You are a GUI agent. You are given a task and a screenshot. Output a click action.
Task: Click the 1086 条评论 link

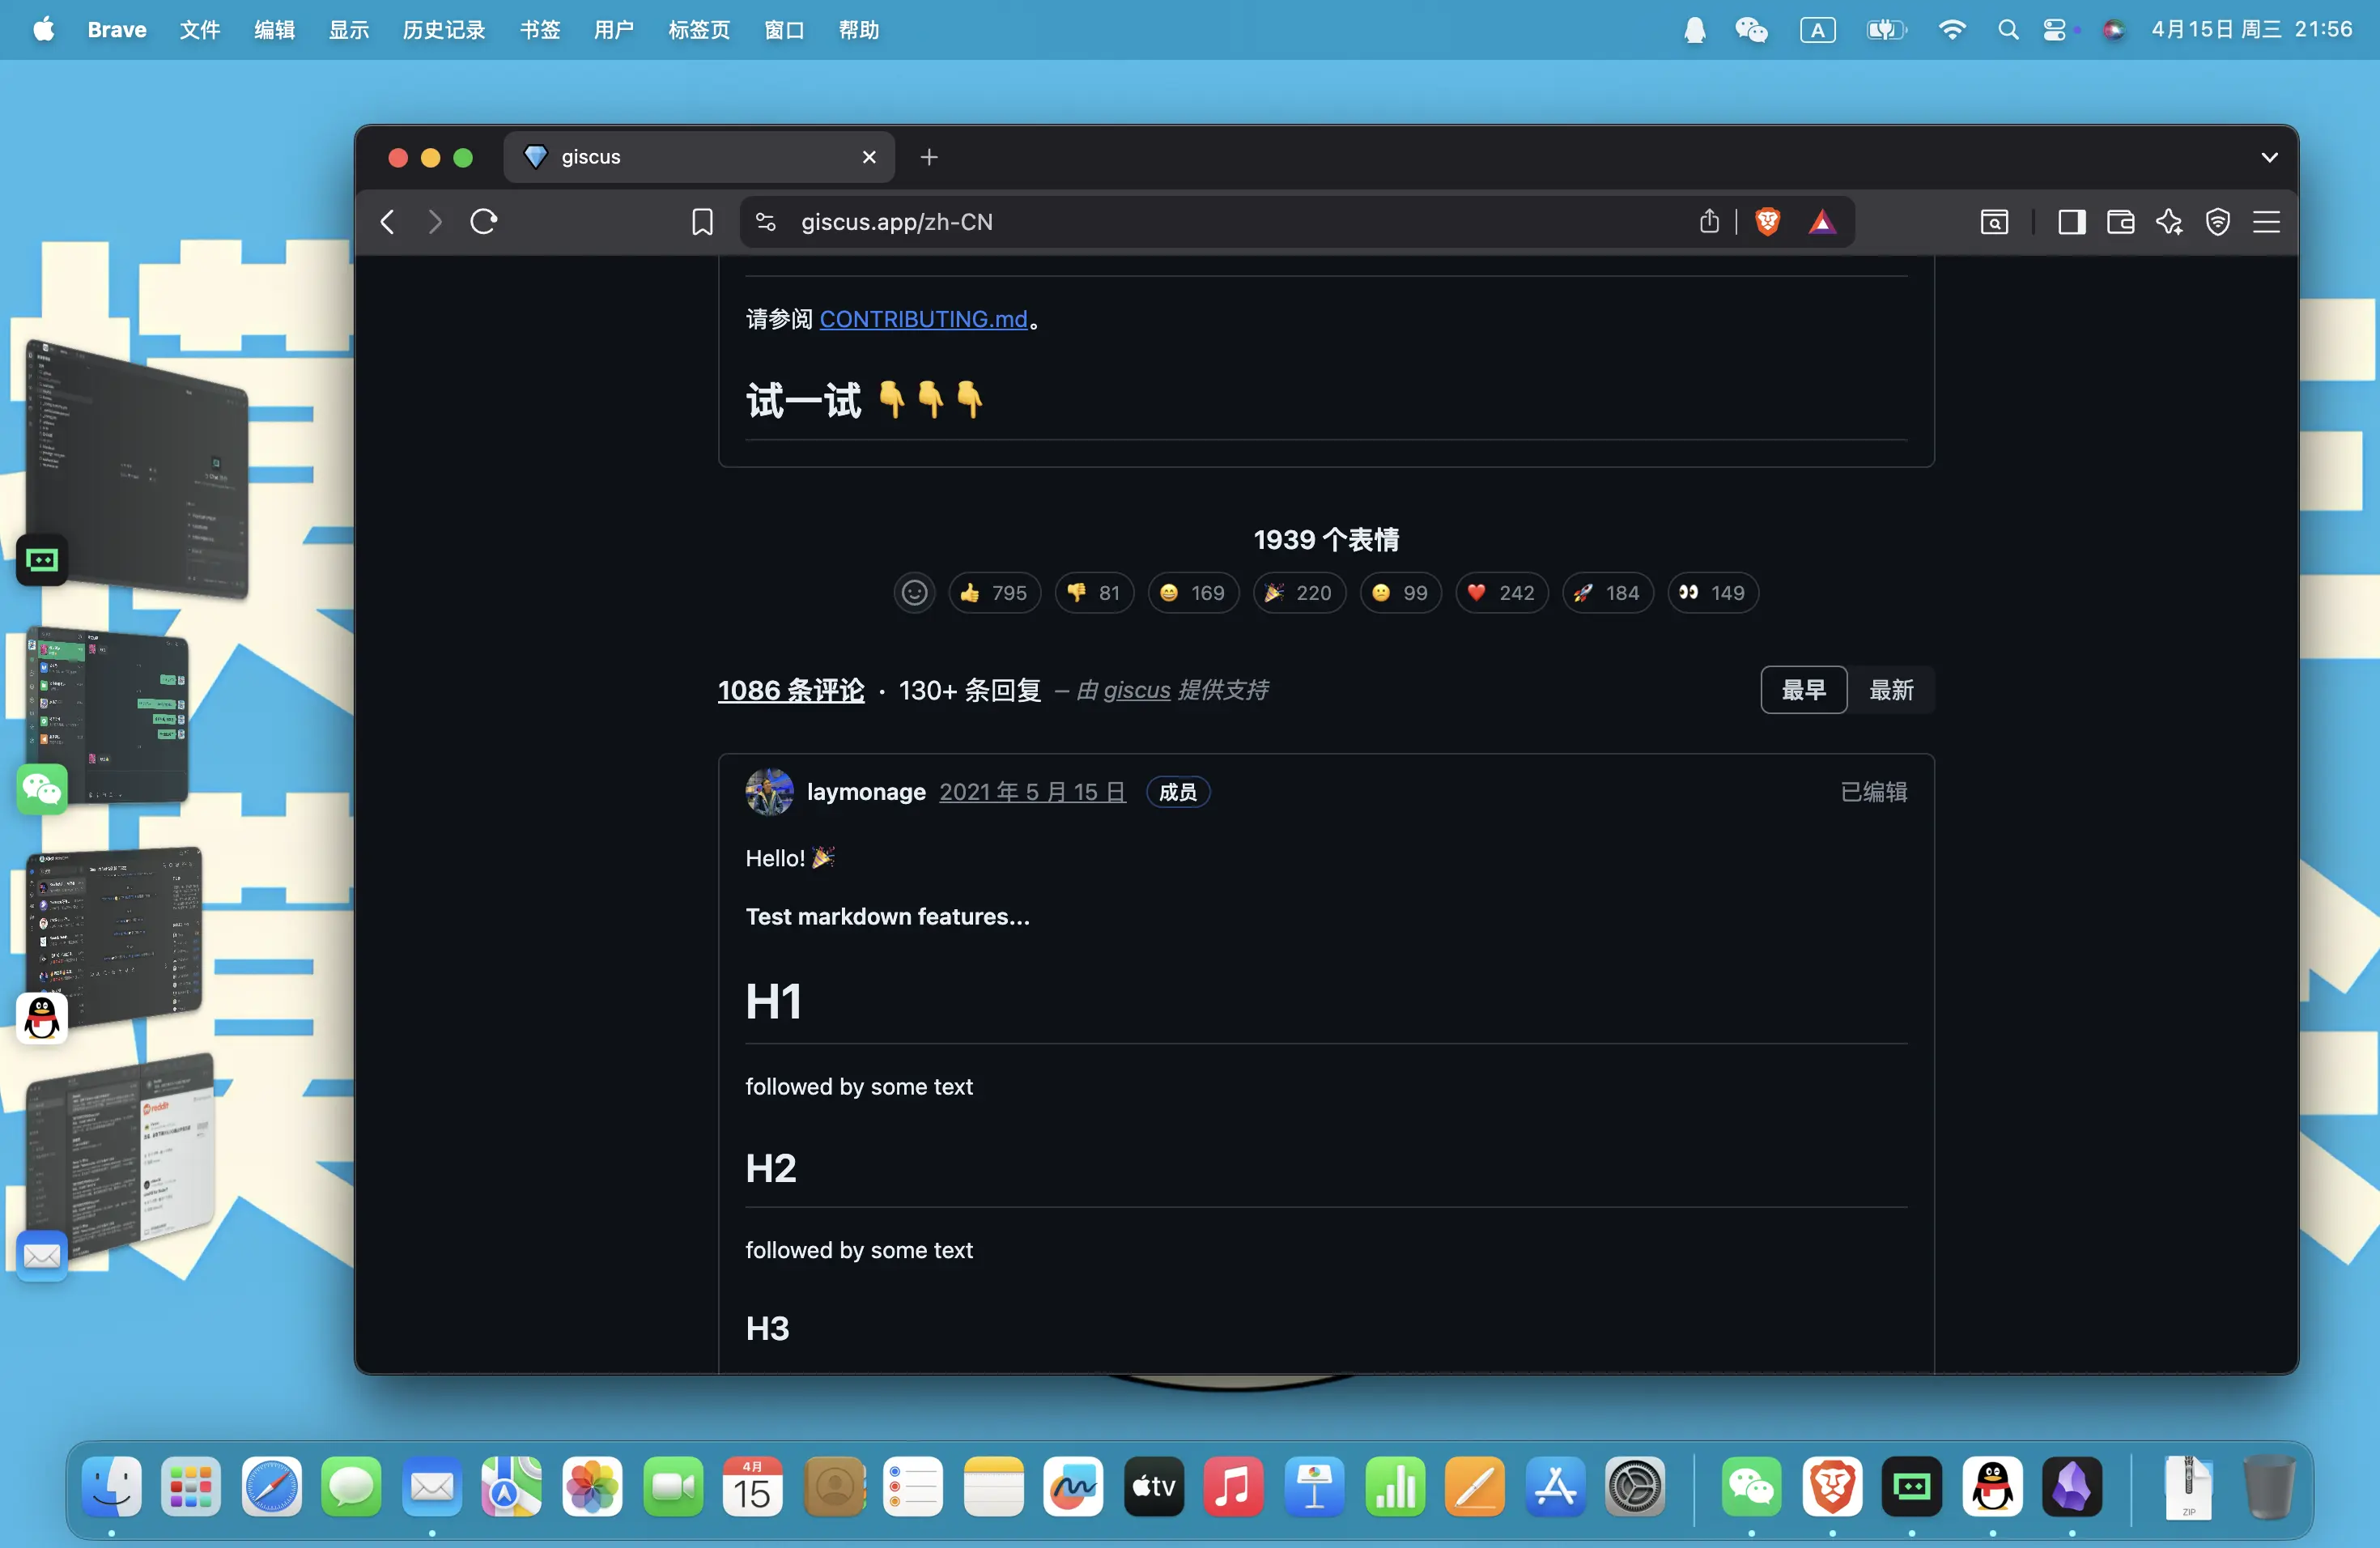point(791,690)
